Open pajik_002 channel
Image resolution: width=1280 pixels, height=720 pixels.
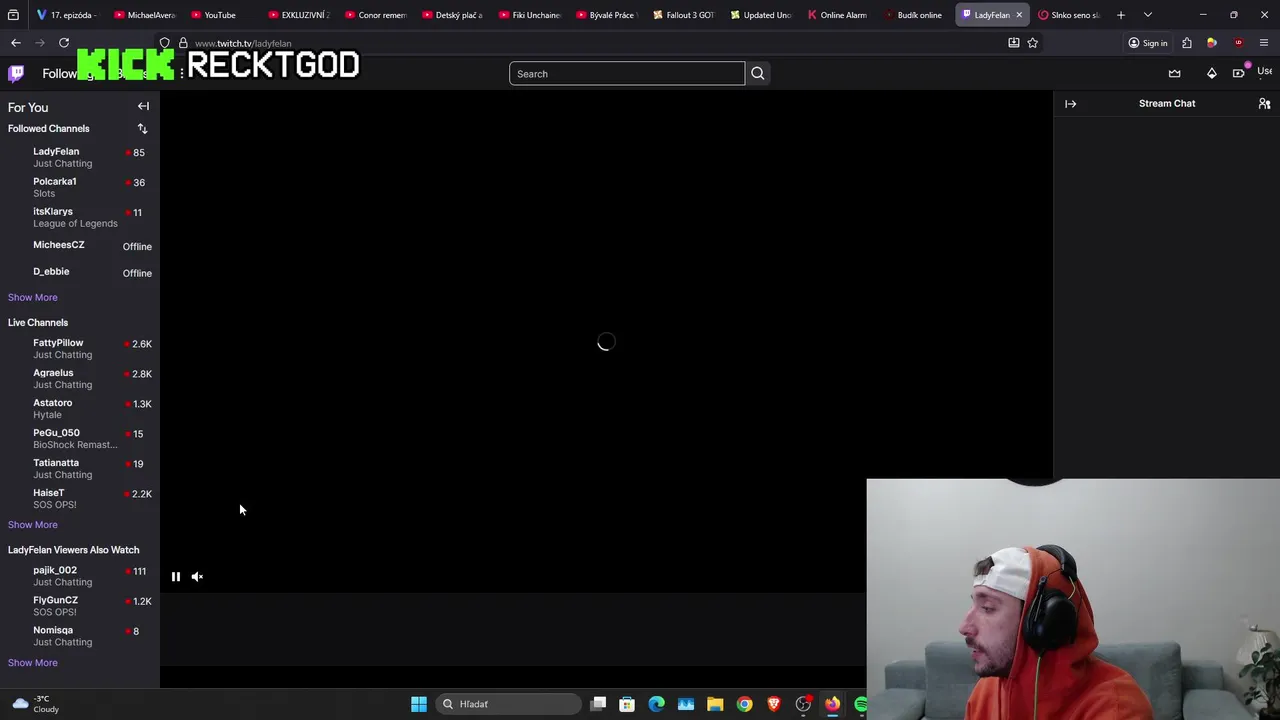tap(80, 575)
